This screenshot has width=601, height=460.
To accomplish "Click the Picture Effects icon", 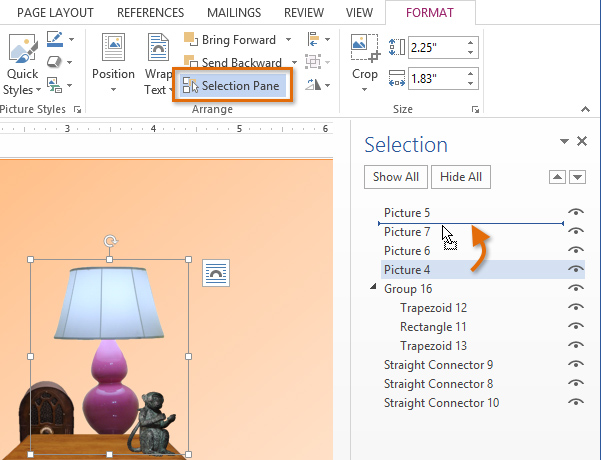I will pyautogui.click(x=54, y=62).
